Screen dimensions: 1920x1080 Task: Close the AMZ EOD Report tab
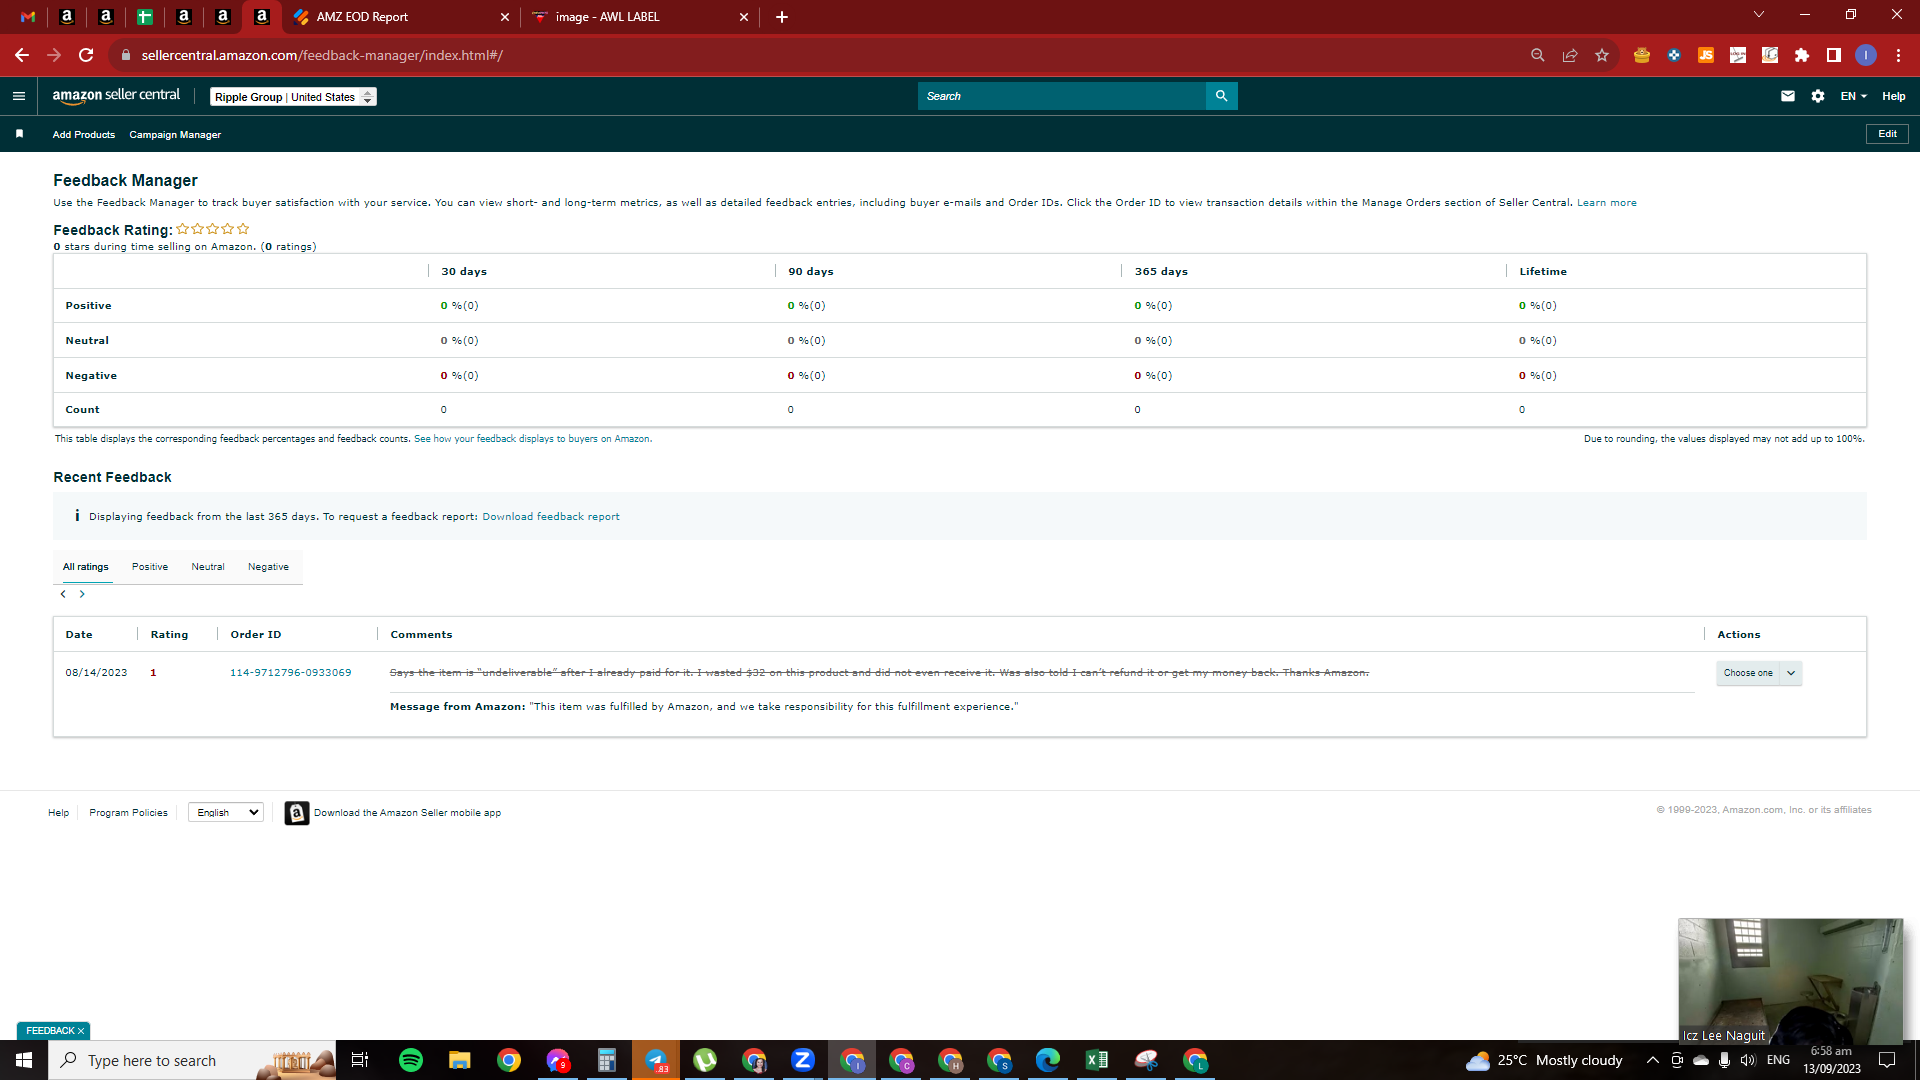click(504, 17)
